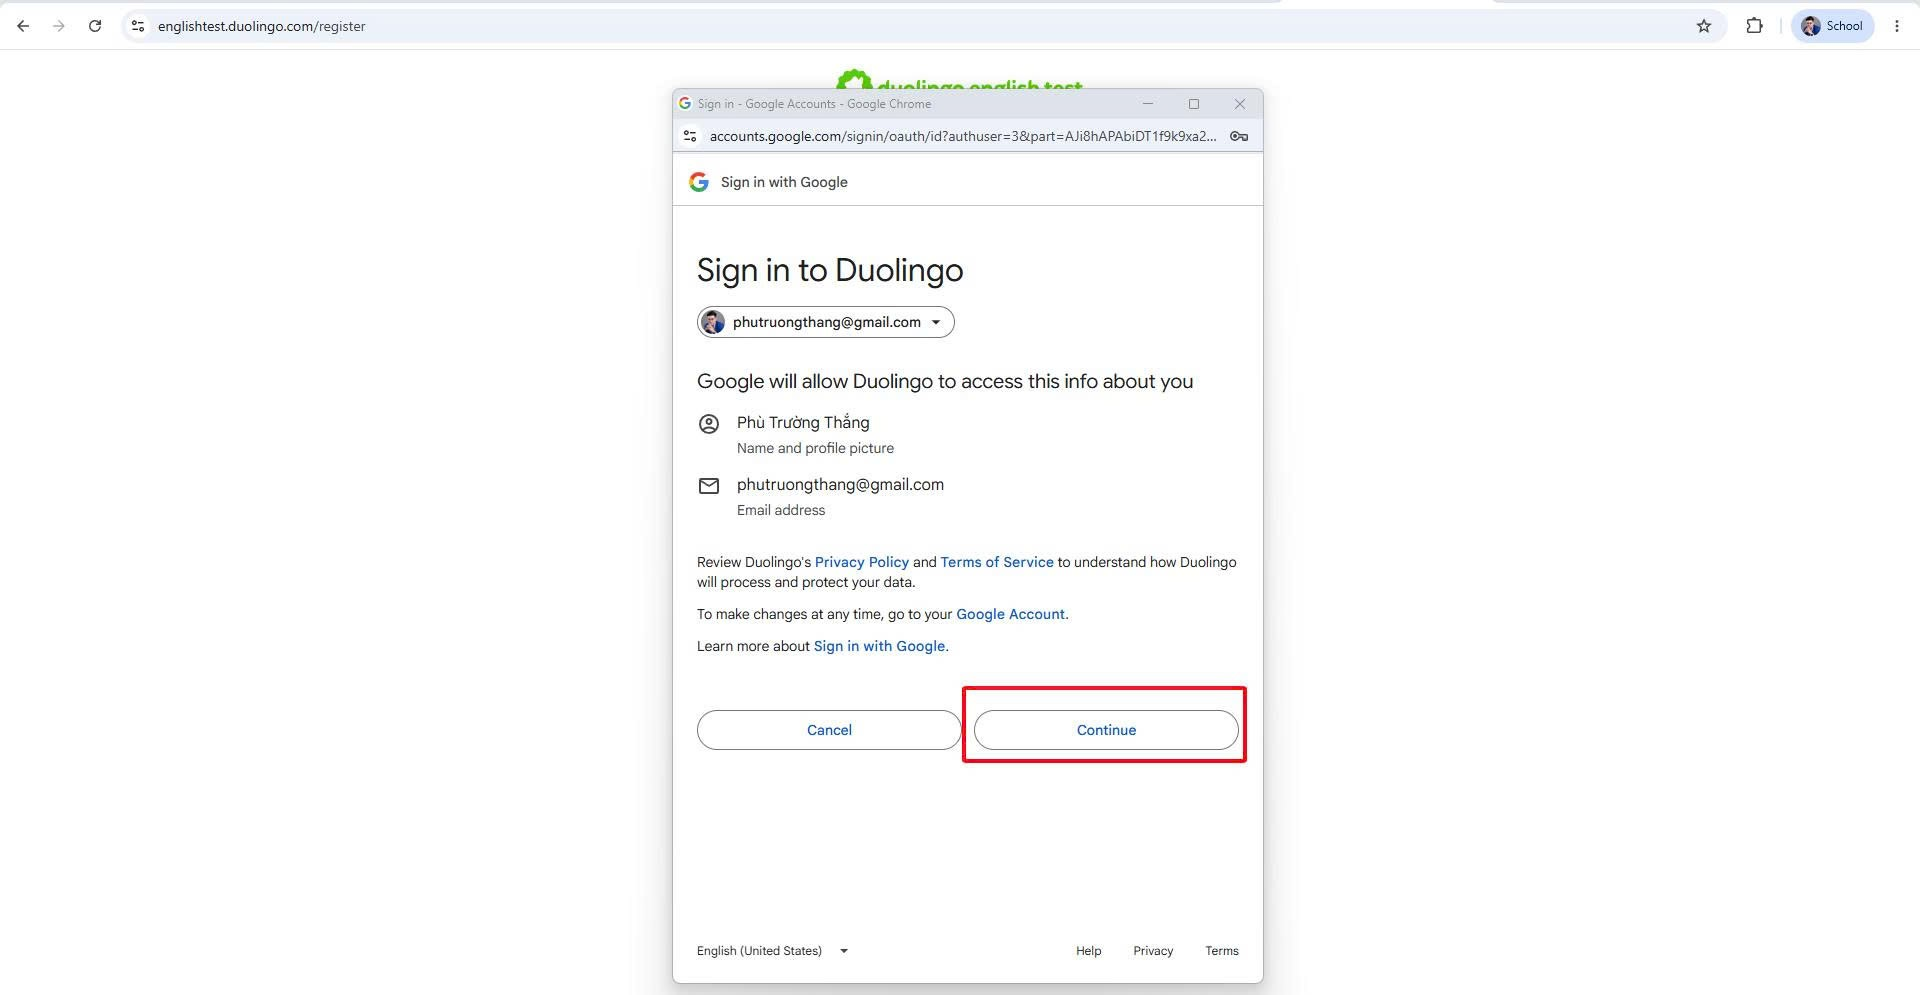
Task: Click the browser back arrow
Action: click(23, 26)
